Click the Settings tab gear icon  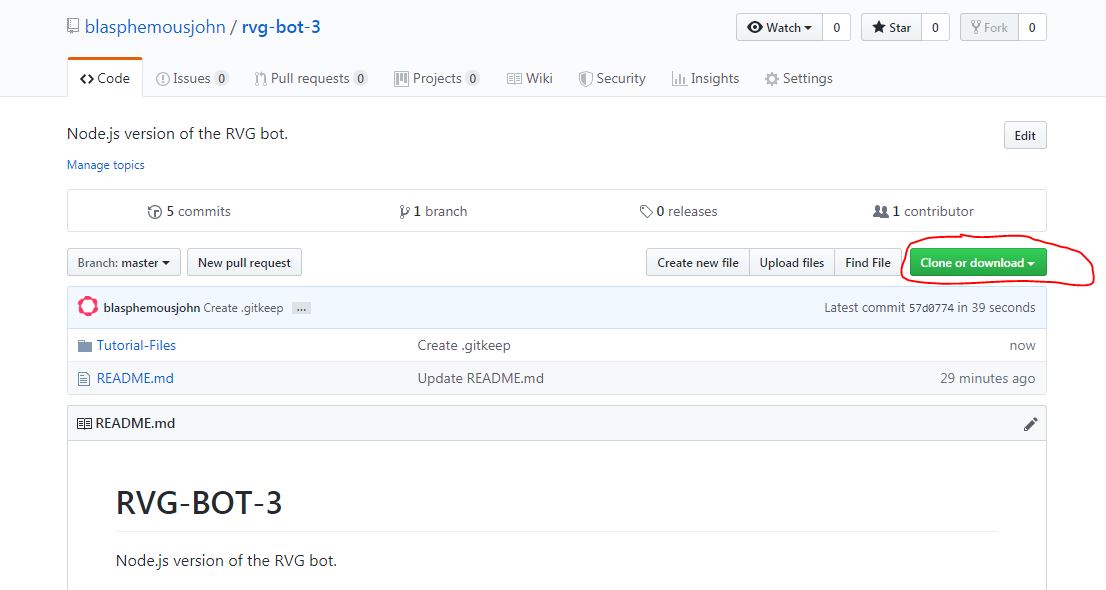tap(772, 79)
